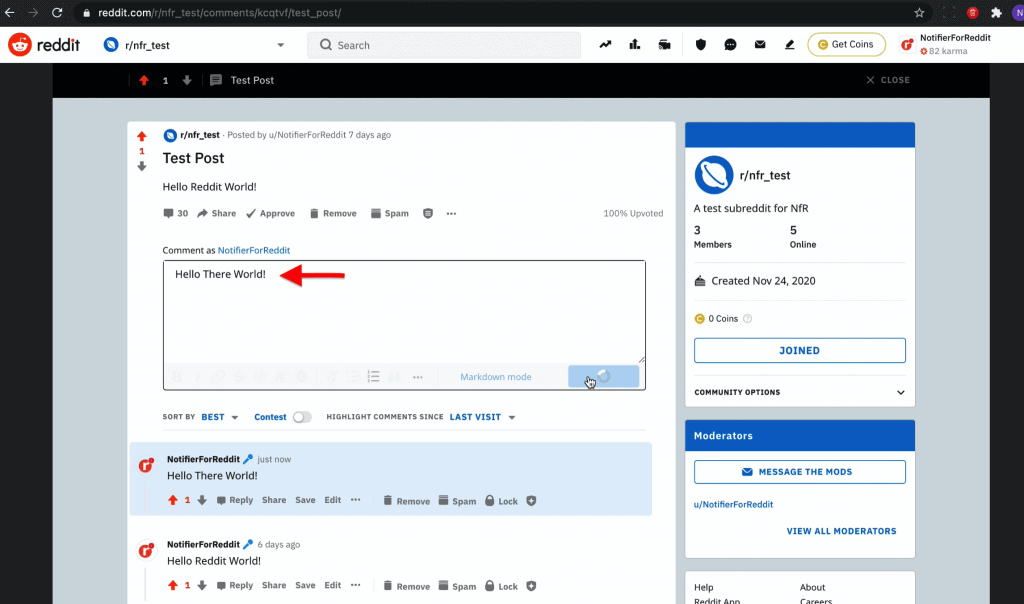Open the post's three-dot more options
The height and width of the screenshot is (604, 1024).
coord(451,214)
